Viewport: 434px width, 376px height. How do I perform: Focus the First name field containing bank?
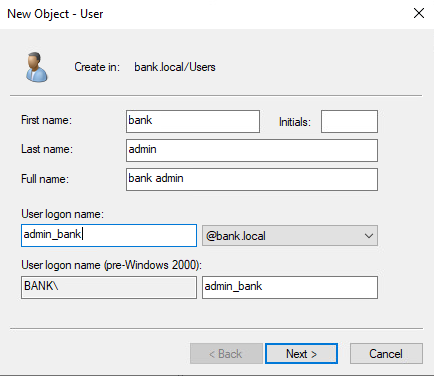click(x=193, y=121)
